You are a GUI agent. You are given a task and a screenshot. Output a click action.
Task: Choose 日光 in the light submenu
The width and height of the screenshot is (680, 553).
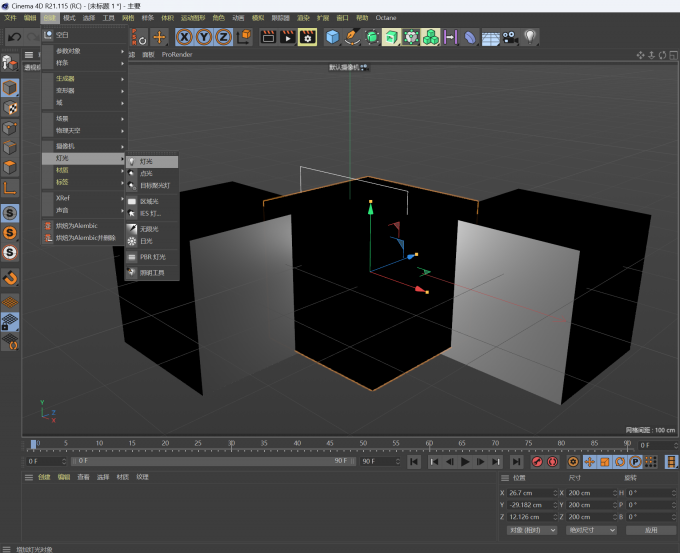[x=152, y=241]
